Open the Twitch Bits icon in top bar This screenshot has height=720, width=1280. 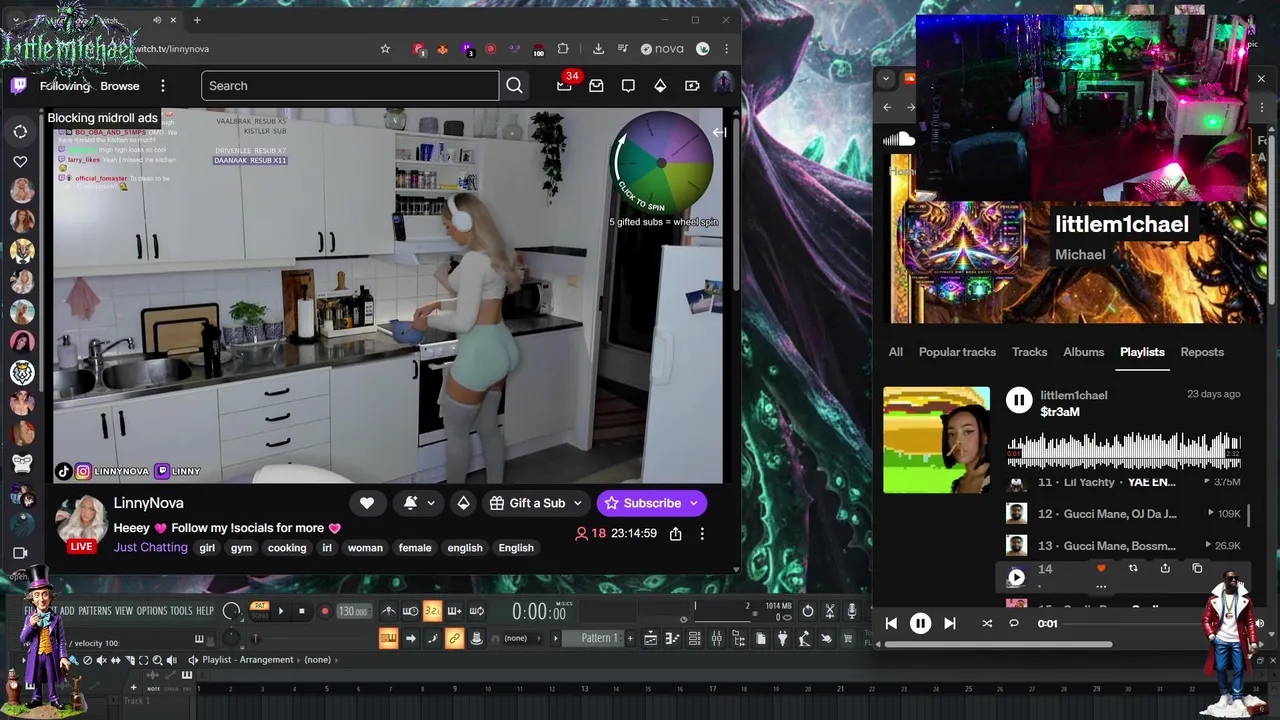pos(660,86)
